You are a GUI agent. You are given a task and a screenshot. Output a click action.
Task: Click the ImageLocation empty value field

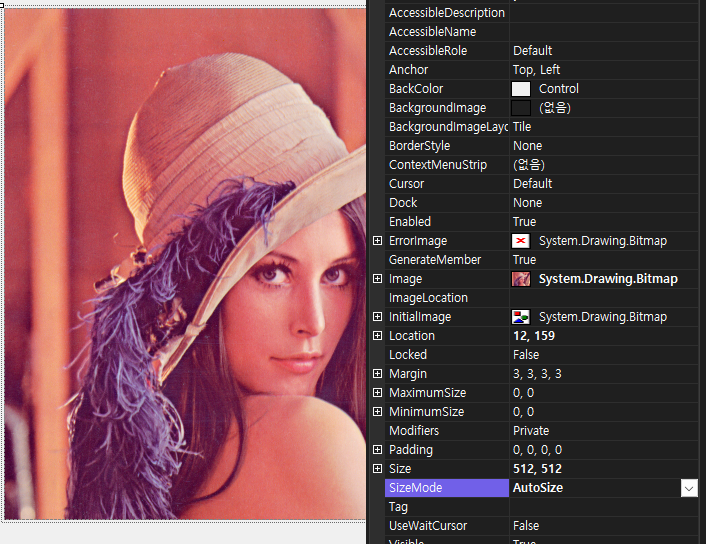(604, 298)
